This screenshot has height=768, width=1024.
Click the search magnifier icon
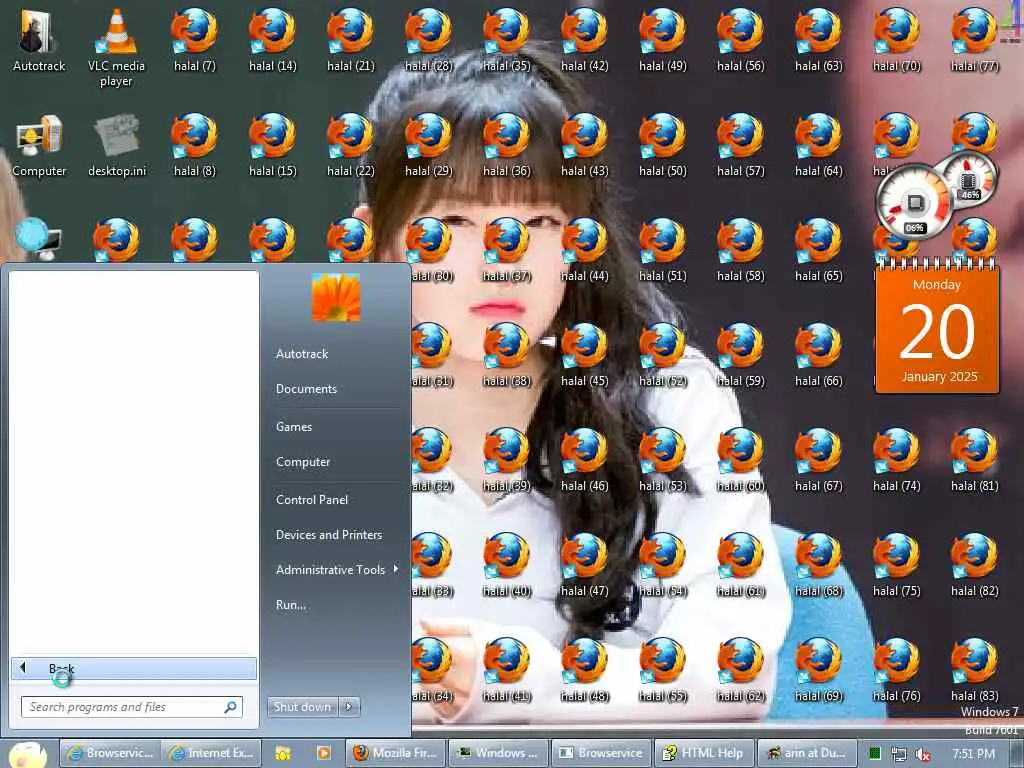(230, 707)
